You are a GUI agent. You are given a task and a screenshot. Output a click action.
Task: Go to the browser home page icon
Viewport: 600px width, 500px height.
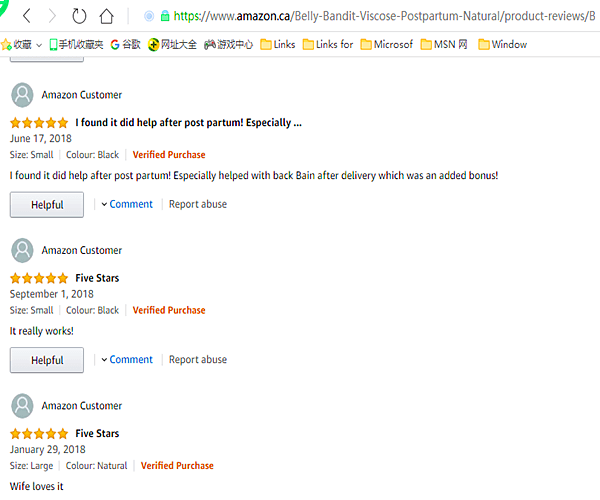coord(107,16)
